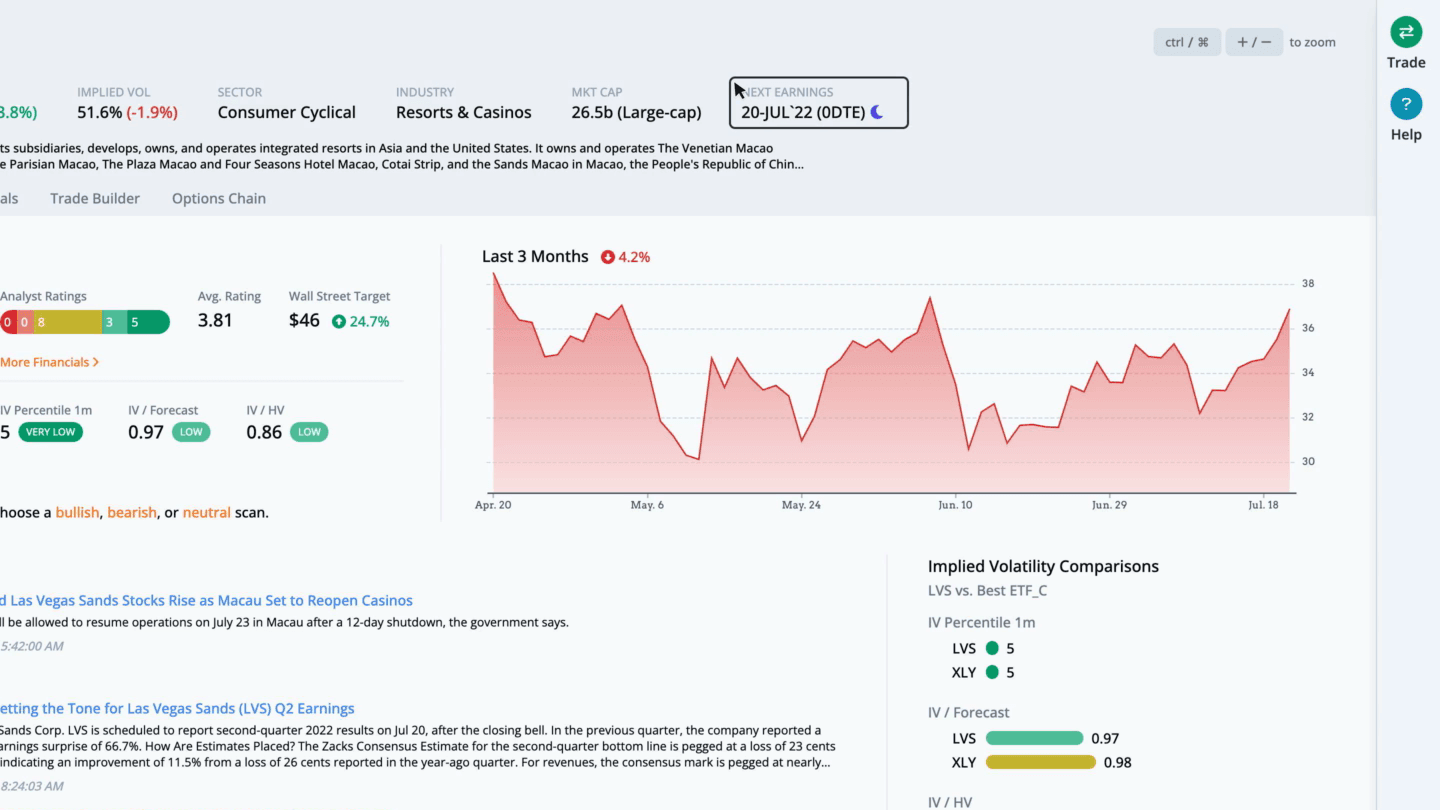The image size is (1440, 810).
Task: Click the green up-arrow icon near 24.7%
Action: pyautogui.click(x=339, y=322)
